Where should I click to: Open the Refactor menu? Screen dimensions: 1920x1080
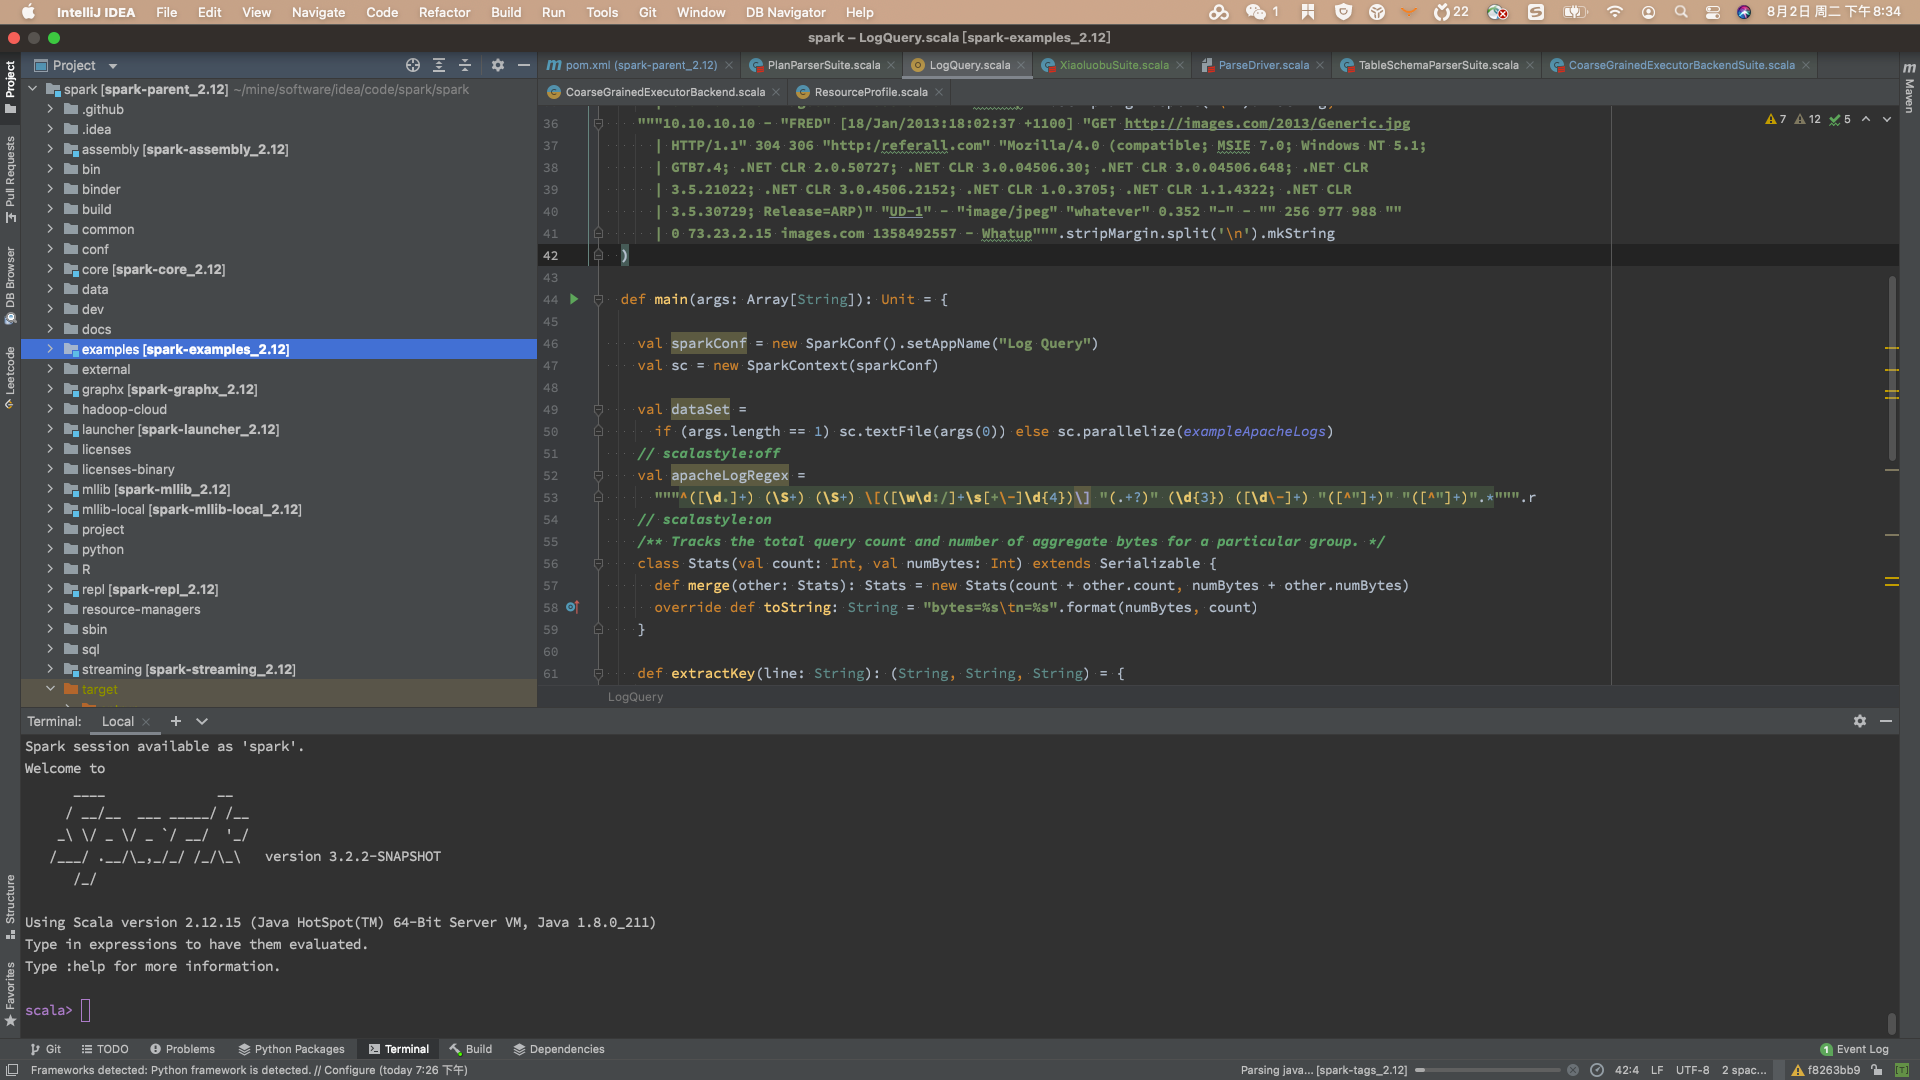444,12
